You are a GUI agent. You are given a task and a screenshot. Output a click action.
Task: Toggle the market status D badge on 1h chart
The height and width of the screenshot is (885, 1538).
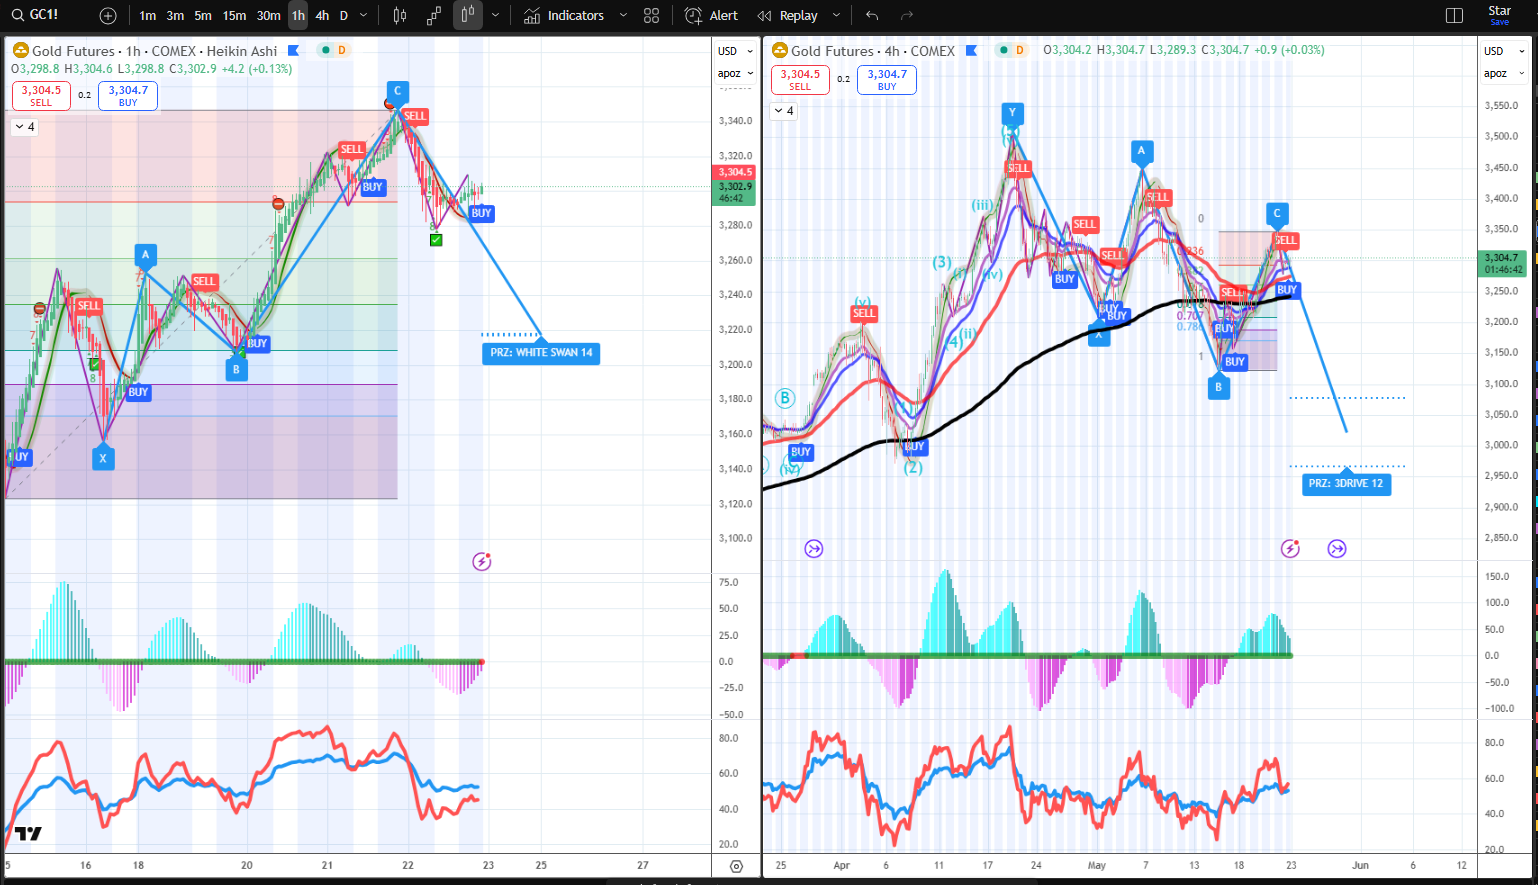[x=342, y=50]
